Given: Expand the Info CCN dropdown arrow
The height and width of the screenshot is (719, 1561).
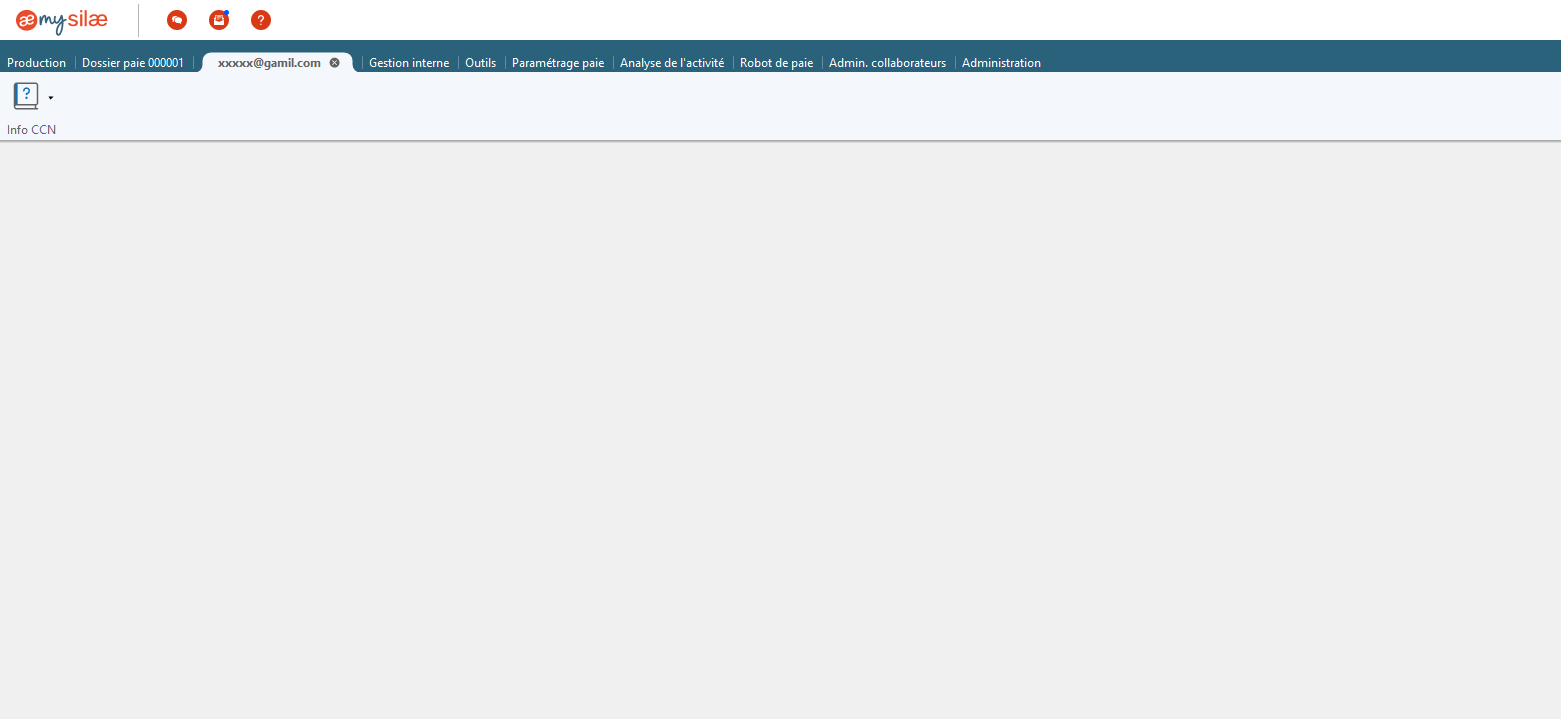Looking at the screenshot, I should tap(51, 98).
